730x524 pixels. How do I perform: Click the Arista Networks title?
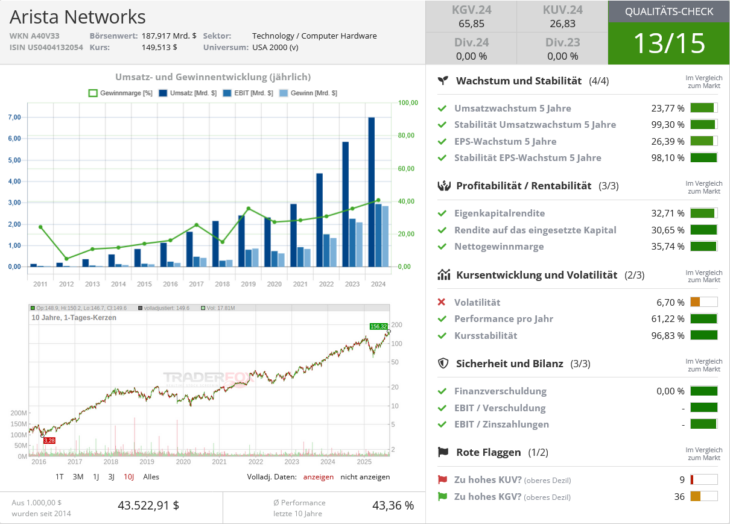coord(78,17)
